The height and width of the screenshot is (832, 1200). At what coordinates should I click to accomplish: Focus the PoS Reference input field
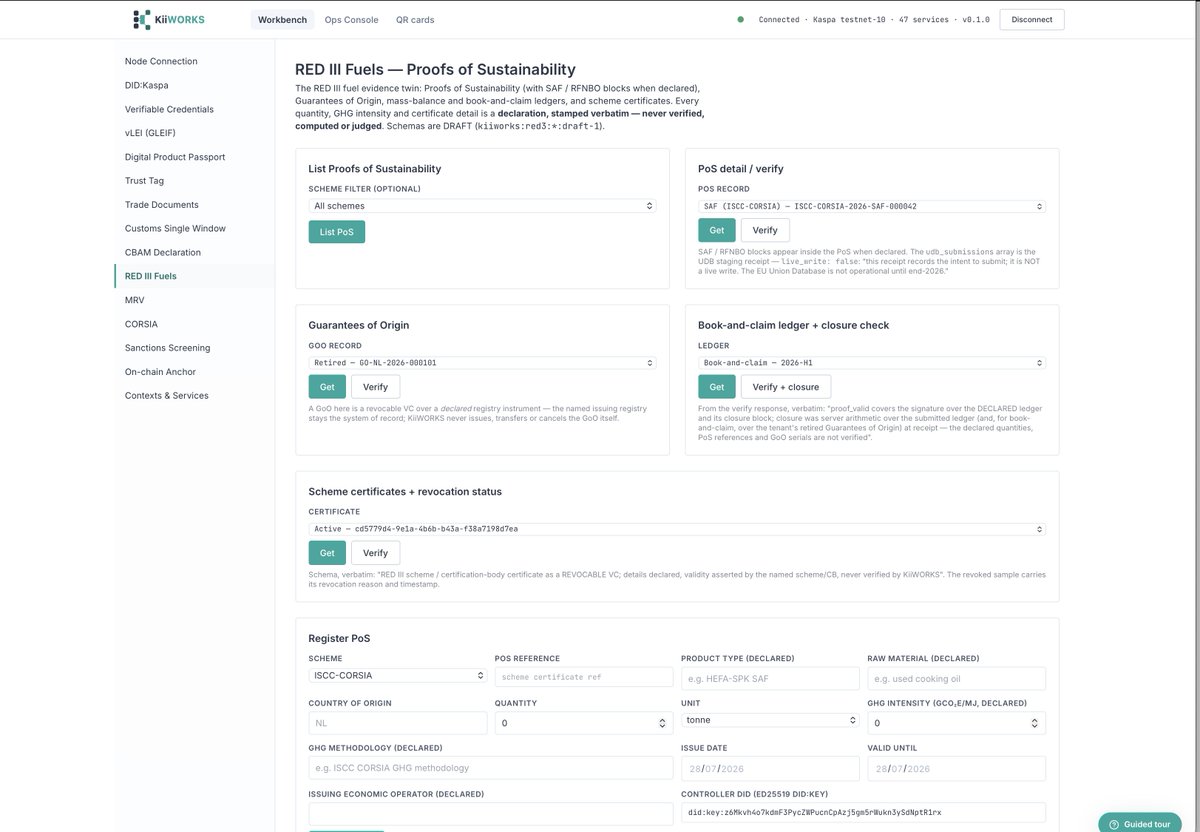pyautogui.click(x=584, y=677)
